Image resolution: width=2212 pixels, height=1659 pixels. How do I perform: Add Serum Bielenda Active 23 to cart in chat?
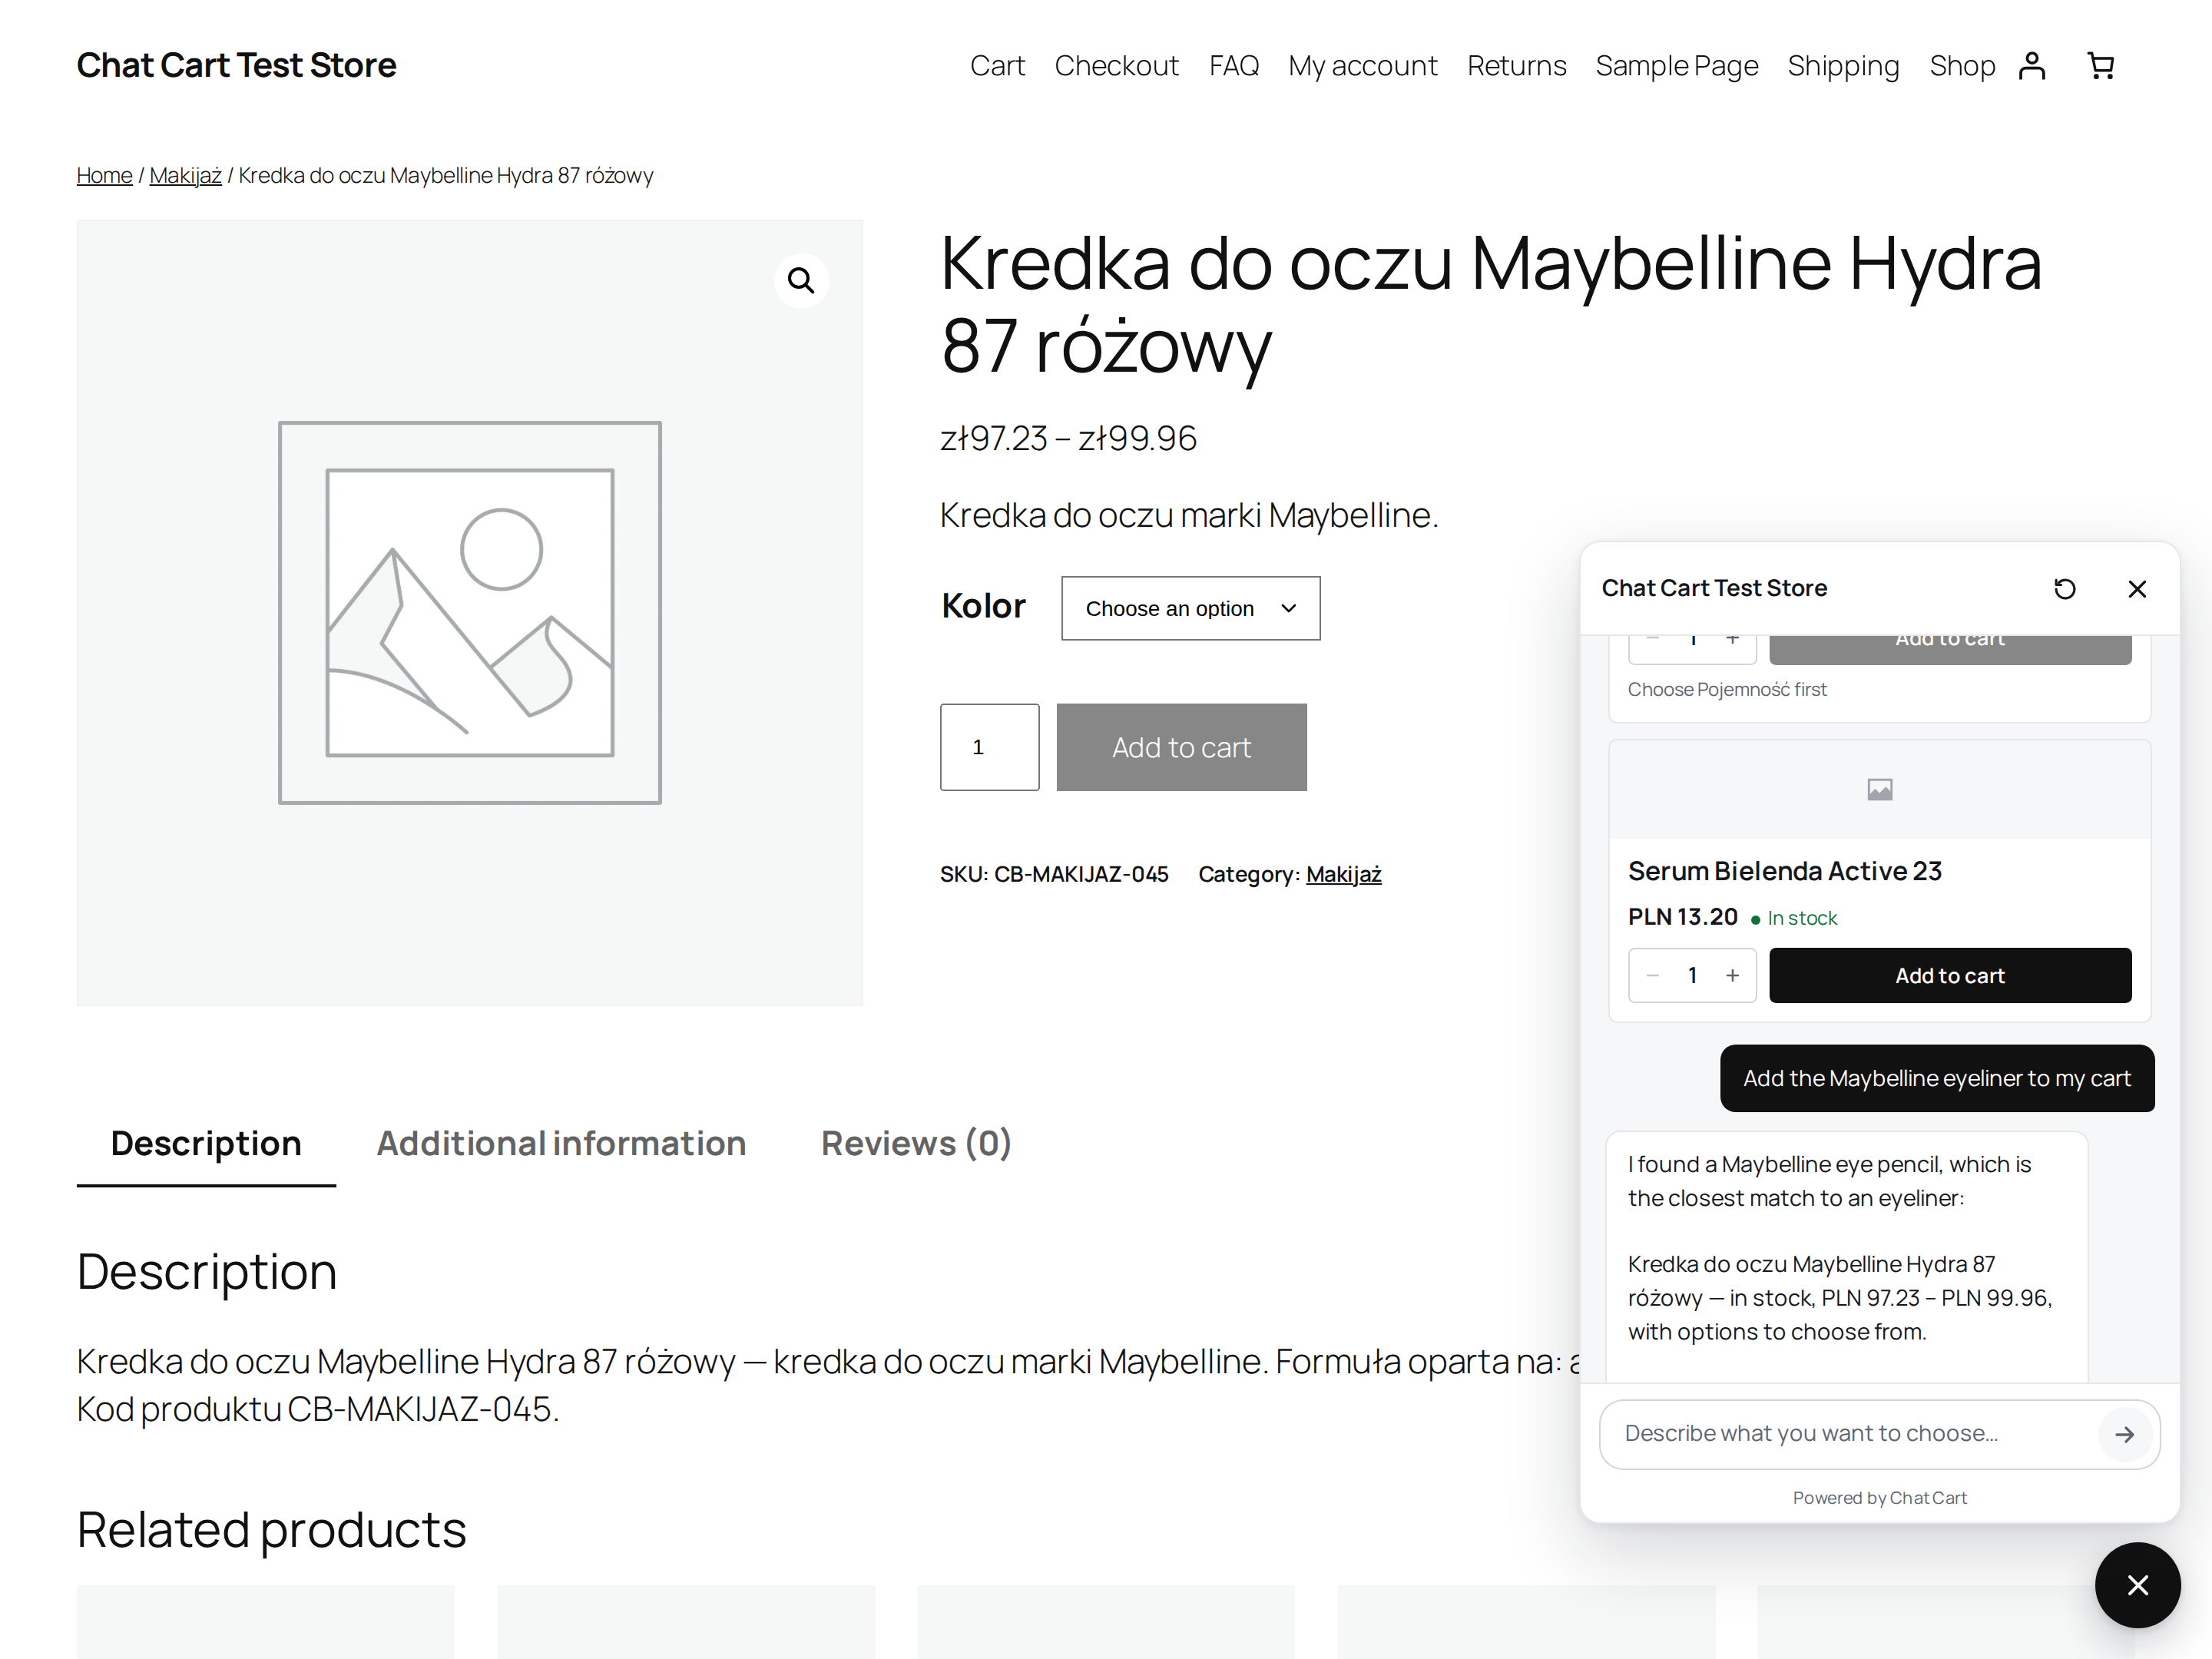1950,976
